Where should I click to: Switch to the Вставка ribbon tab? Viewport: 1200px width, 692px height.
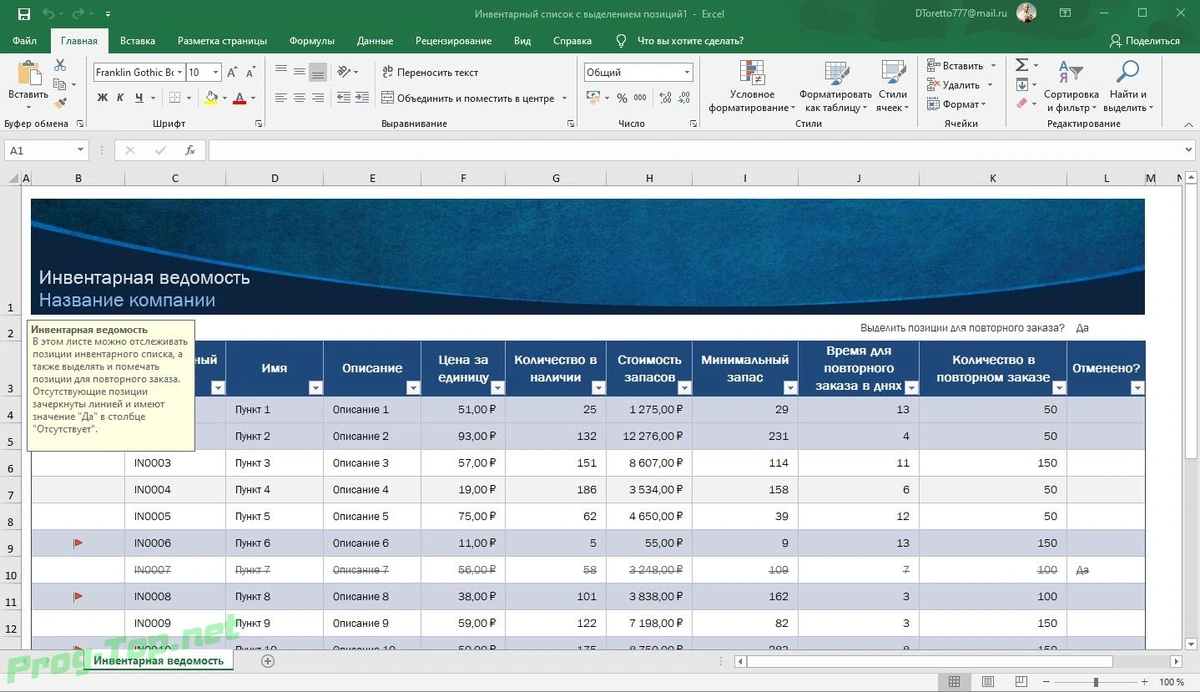point(137,41)
